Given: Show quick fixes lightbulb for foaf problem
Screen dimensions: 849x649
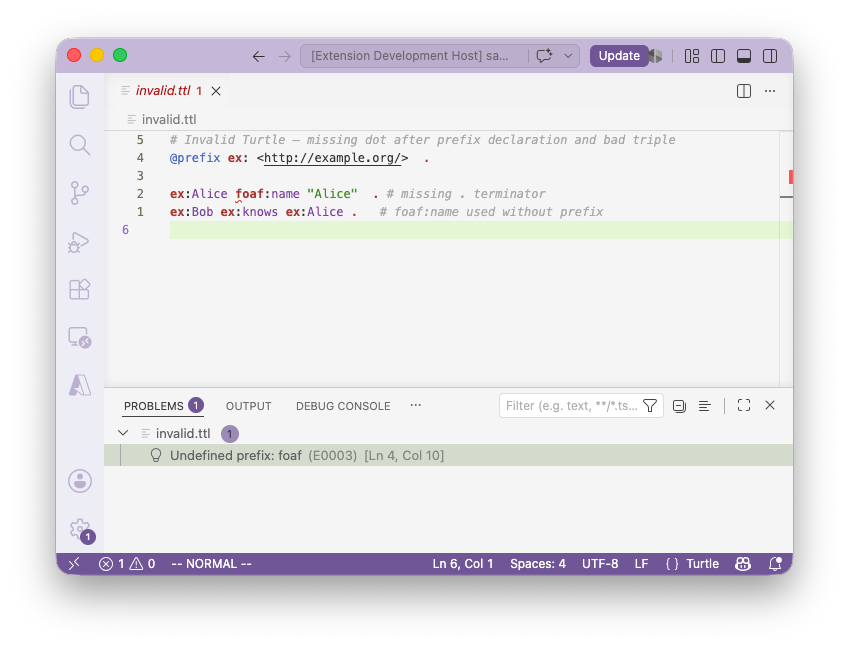Looking at the screenshot, I should click(156, 455).
